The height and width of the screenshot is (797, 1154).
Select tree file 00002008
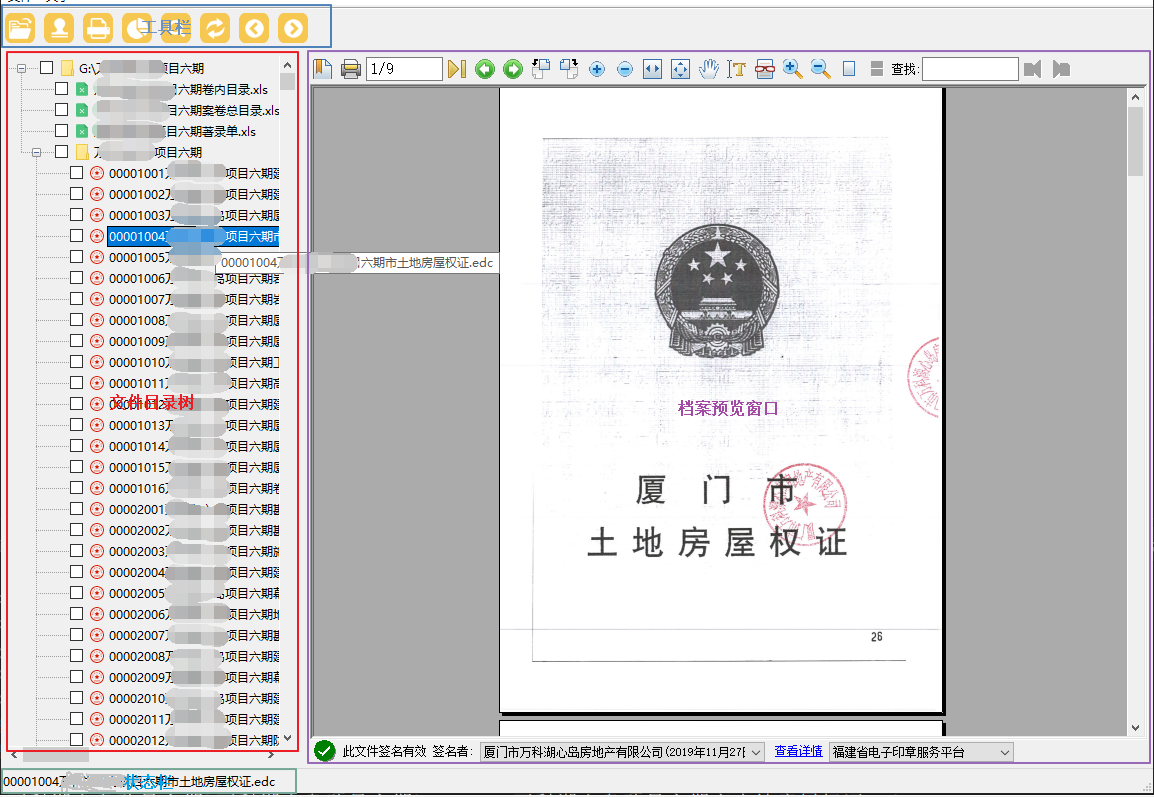[x=194, y=656]
